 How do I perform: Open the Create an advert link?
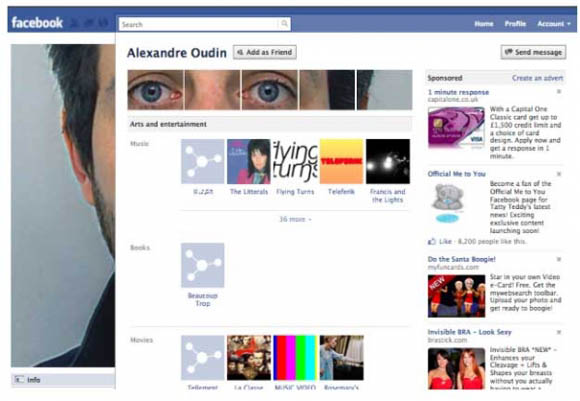(x=537, y=78)
